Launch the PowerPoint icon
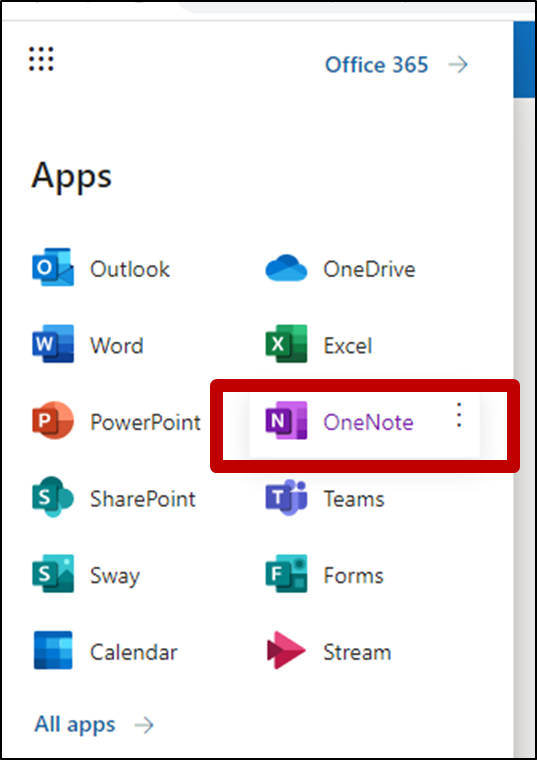Viewport: 537px width, 760px height. (x=53, y=420)
